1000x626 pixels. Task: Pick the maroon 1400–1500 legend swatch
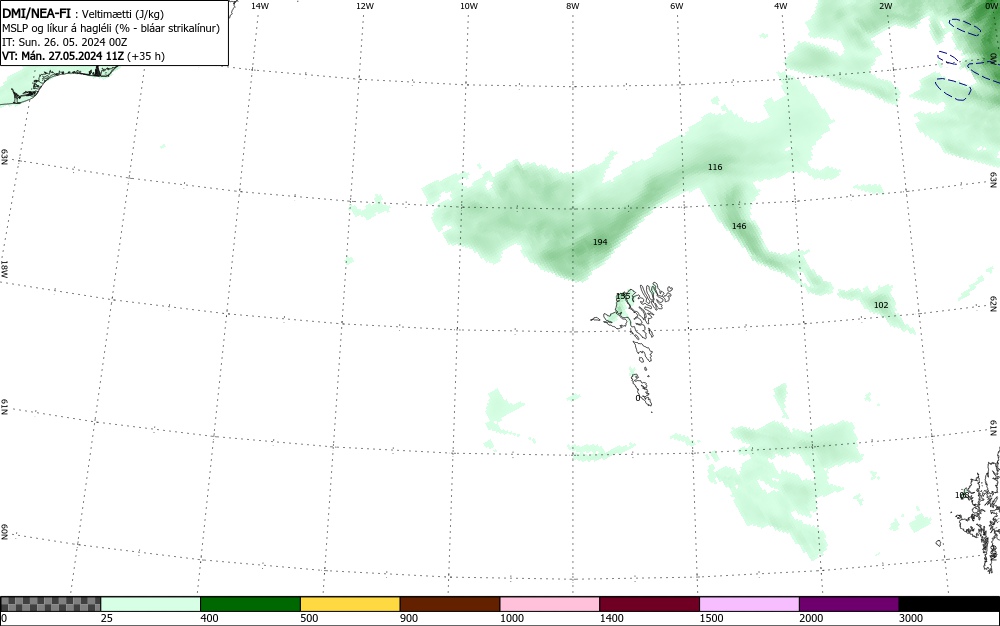tap(649, 604)
